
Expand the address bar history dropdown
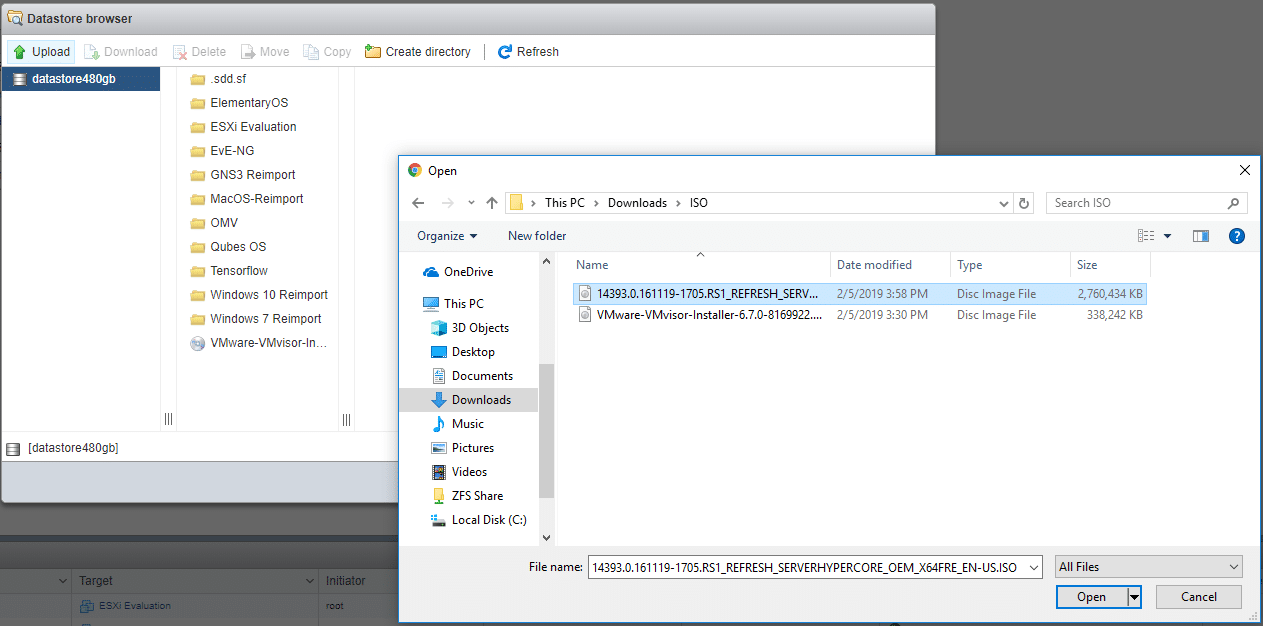1005,203
